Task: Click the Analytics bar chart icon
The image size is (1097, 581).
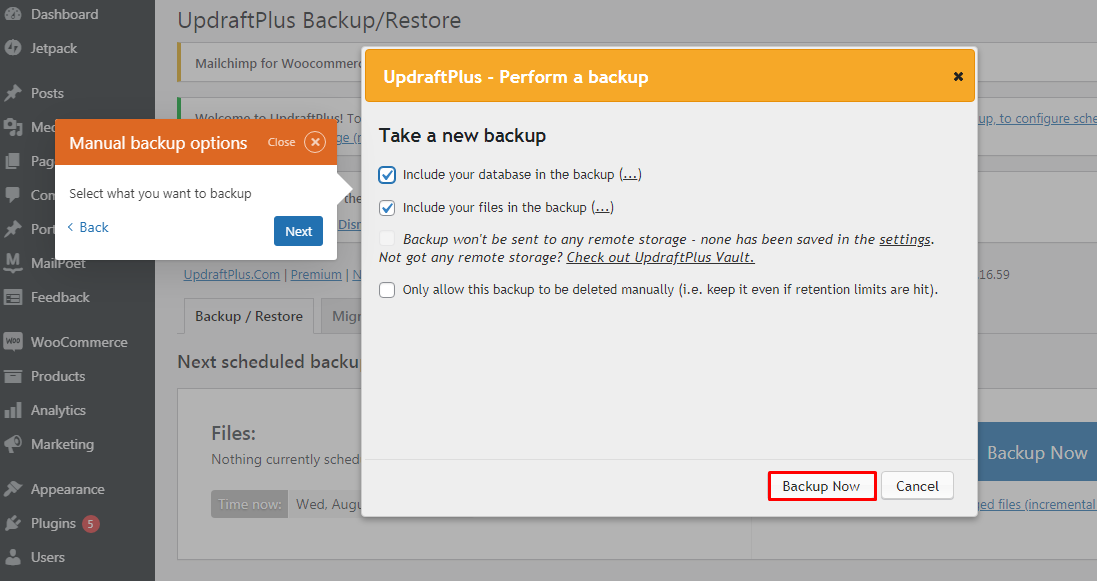Action: [x=13, y=410]
